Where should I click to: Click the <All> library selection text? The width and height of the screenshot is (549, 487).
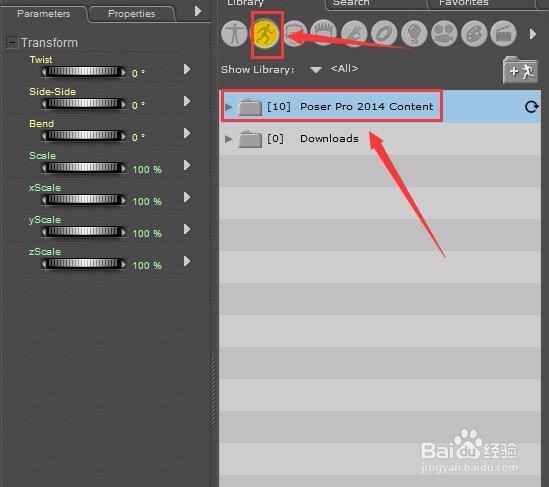click(344, 68)
